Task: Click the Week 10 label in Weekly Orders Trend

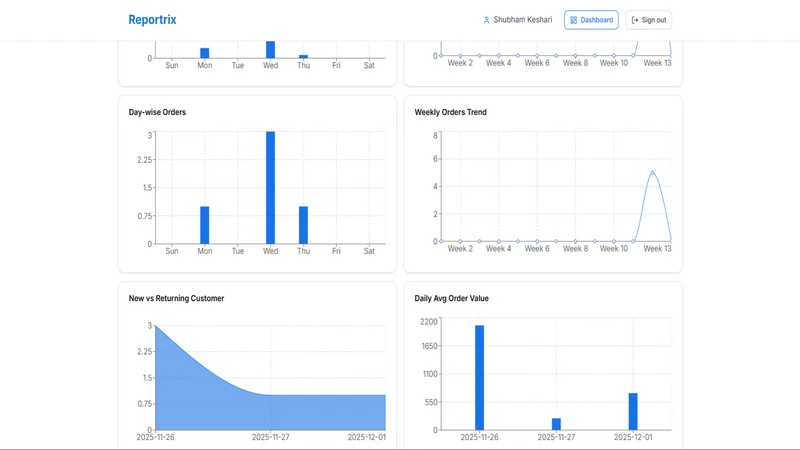Action: [614, 249]
